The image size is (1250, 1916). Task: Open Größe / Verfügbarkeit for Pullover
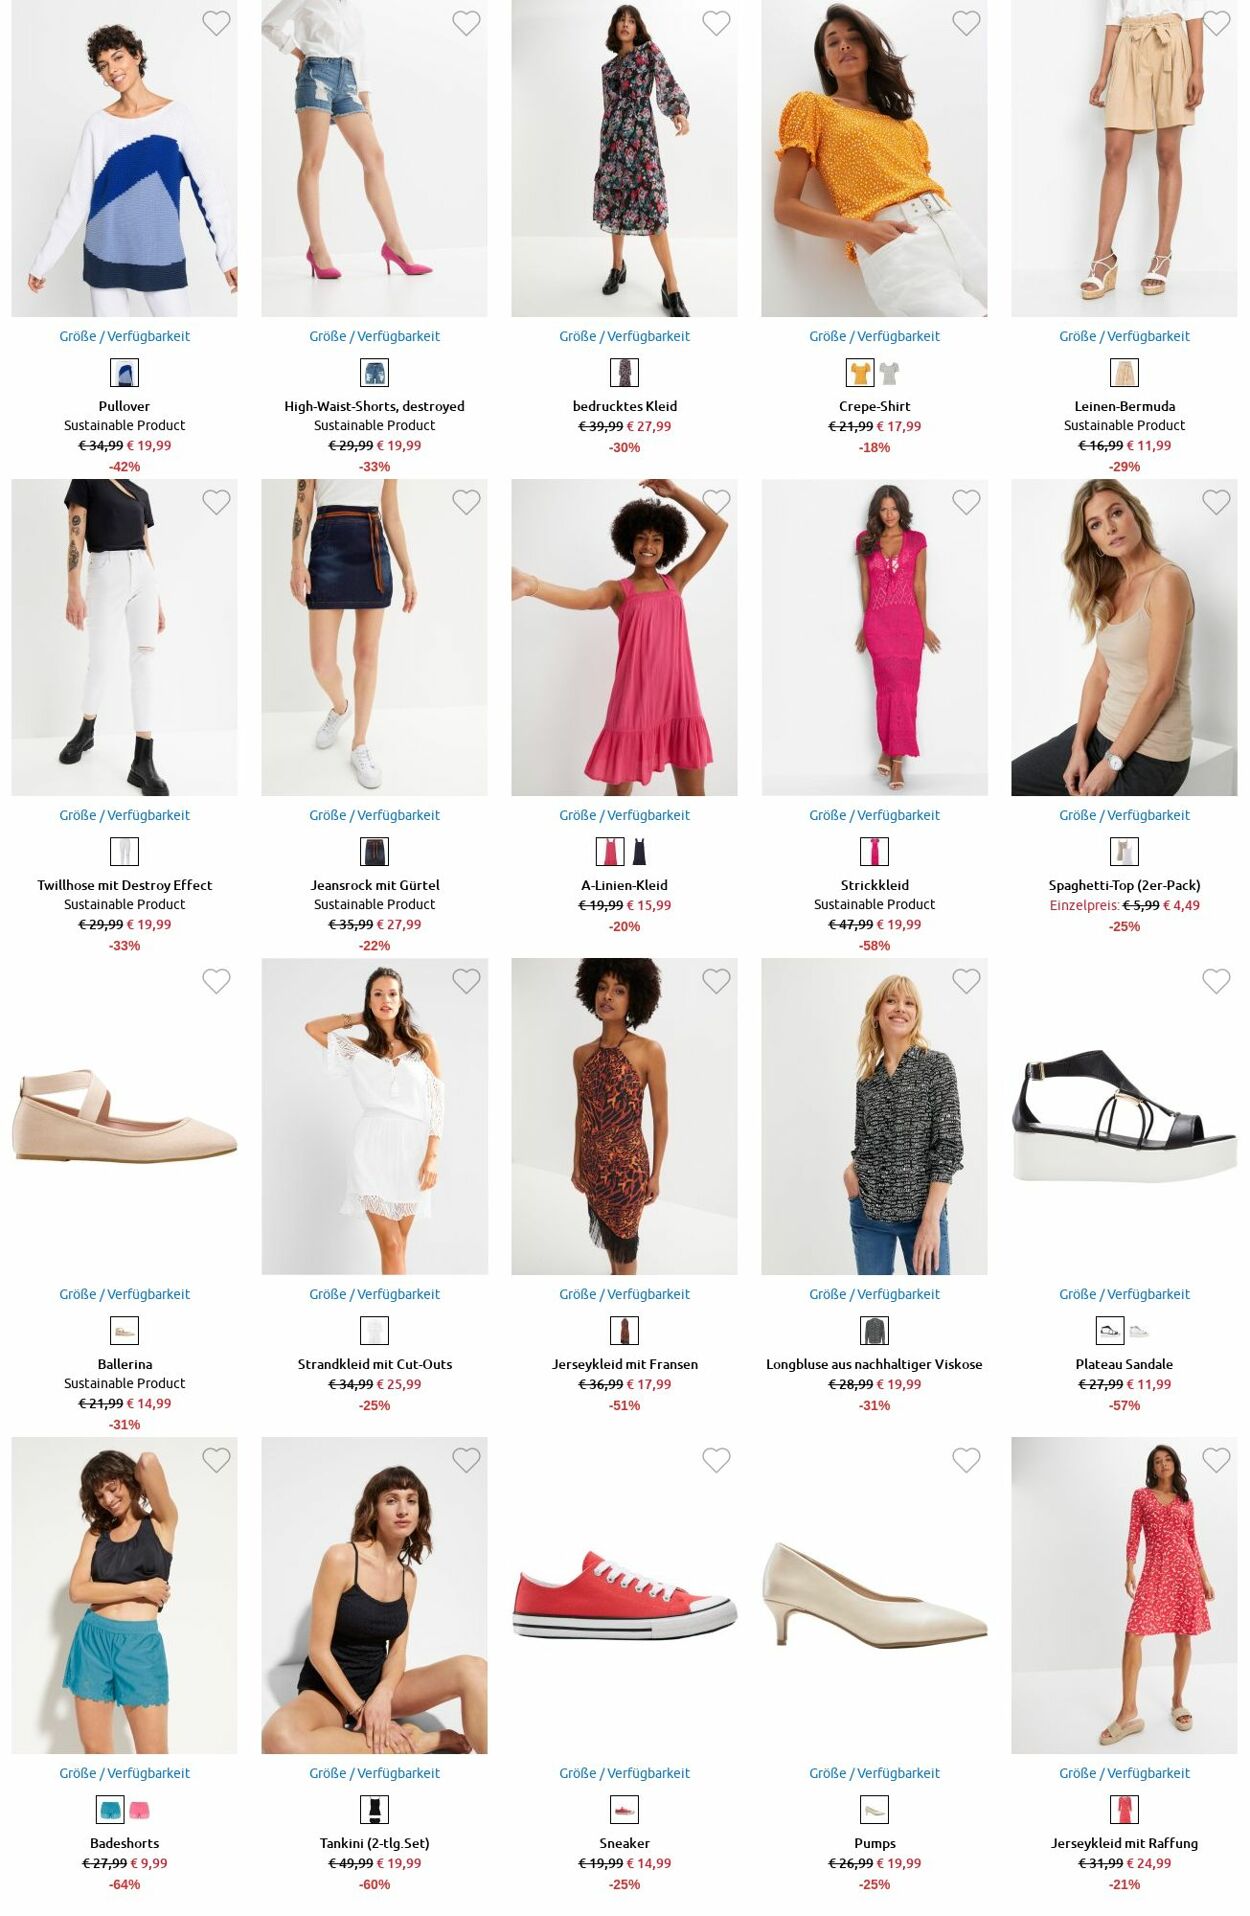pos(124,336)
